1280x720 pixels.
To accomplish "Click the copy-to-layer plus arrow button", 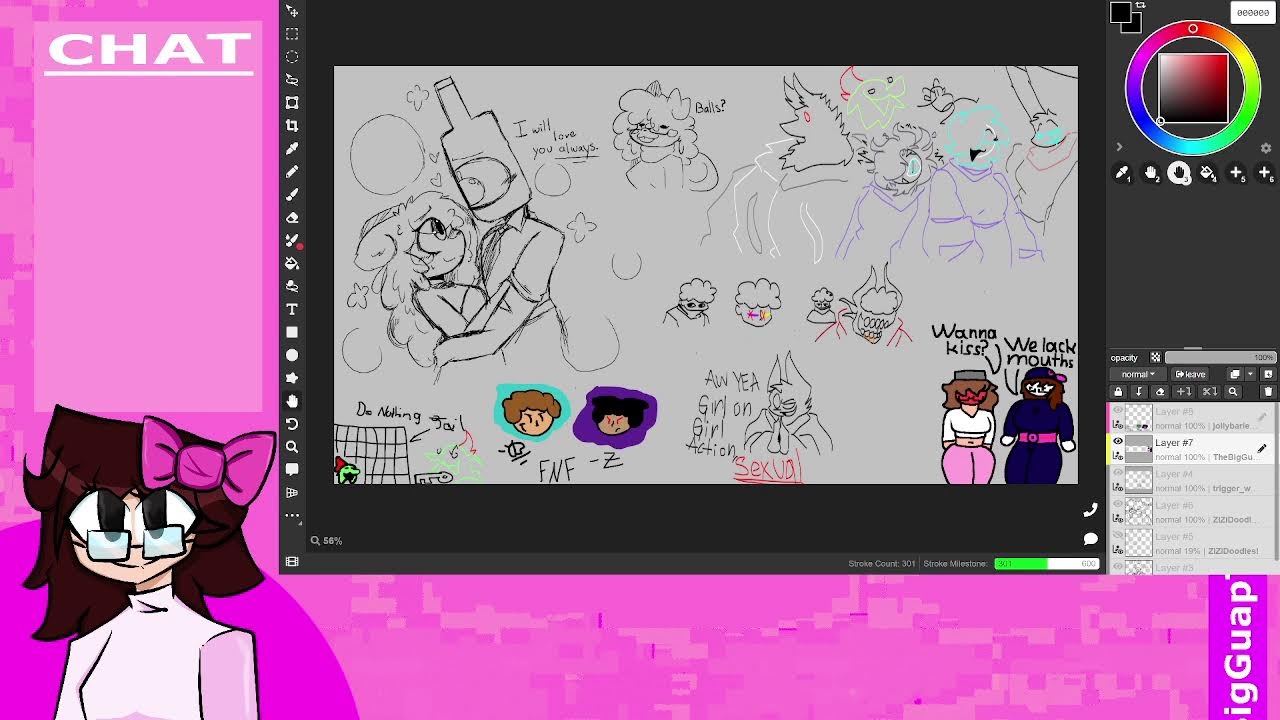I will [1184, 392].
